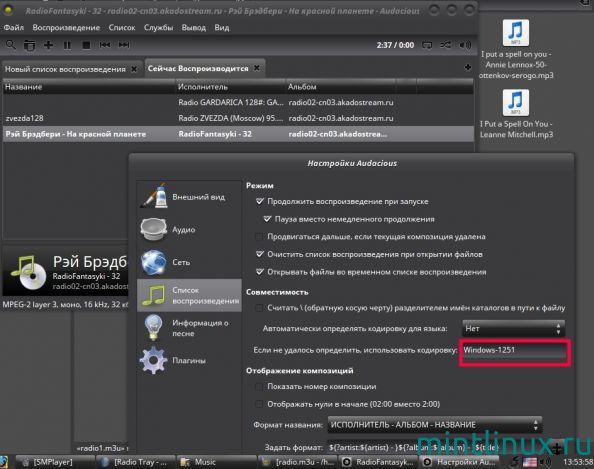Image resolution: width=594 pixels, height=469 pixels.
Task: Open 'Плагины' settings category
Action: [189, 360]
